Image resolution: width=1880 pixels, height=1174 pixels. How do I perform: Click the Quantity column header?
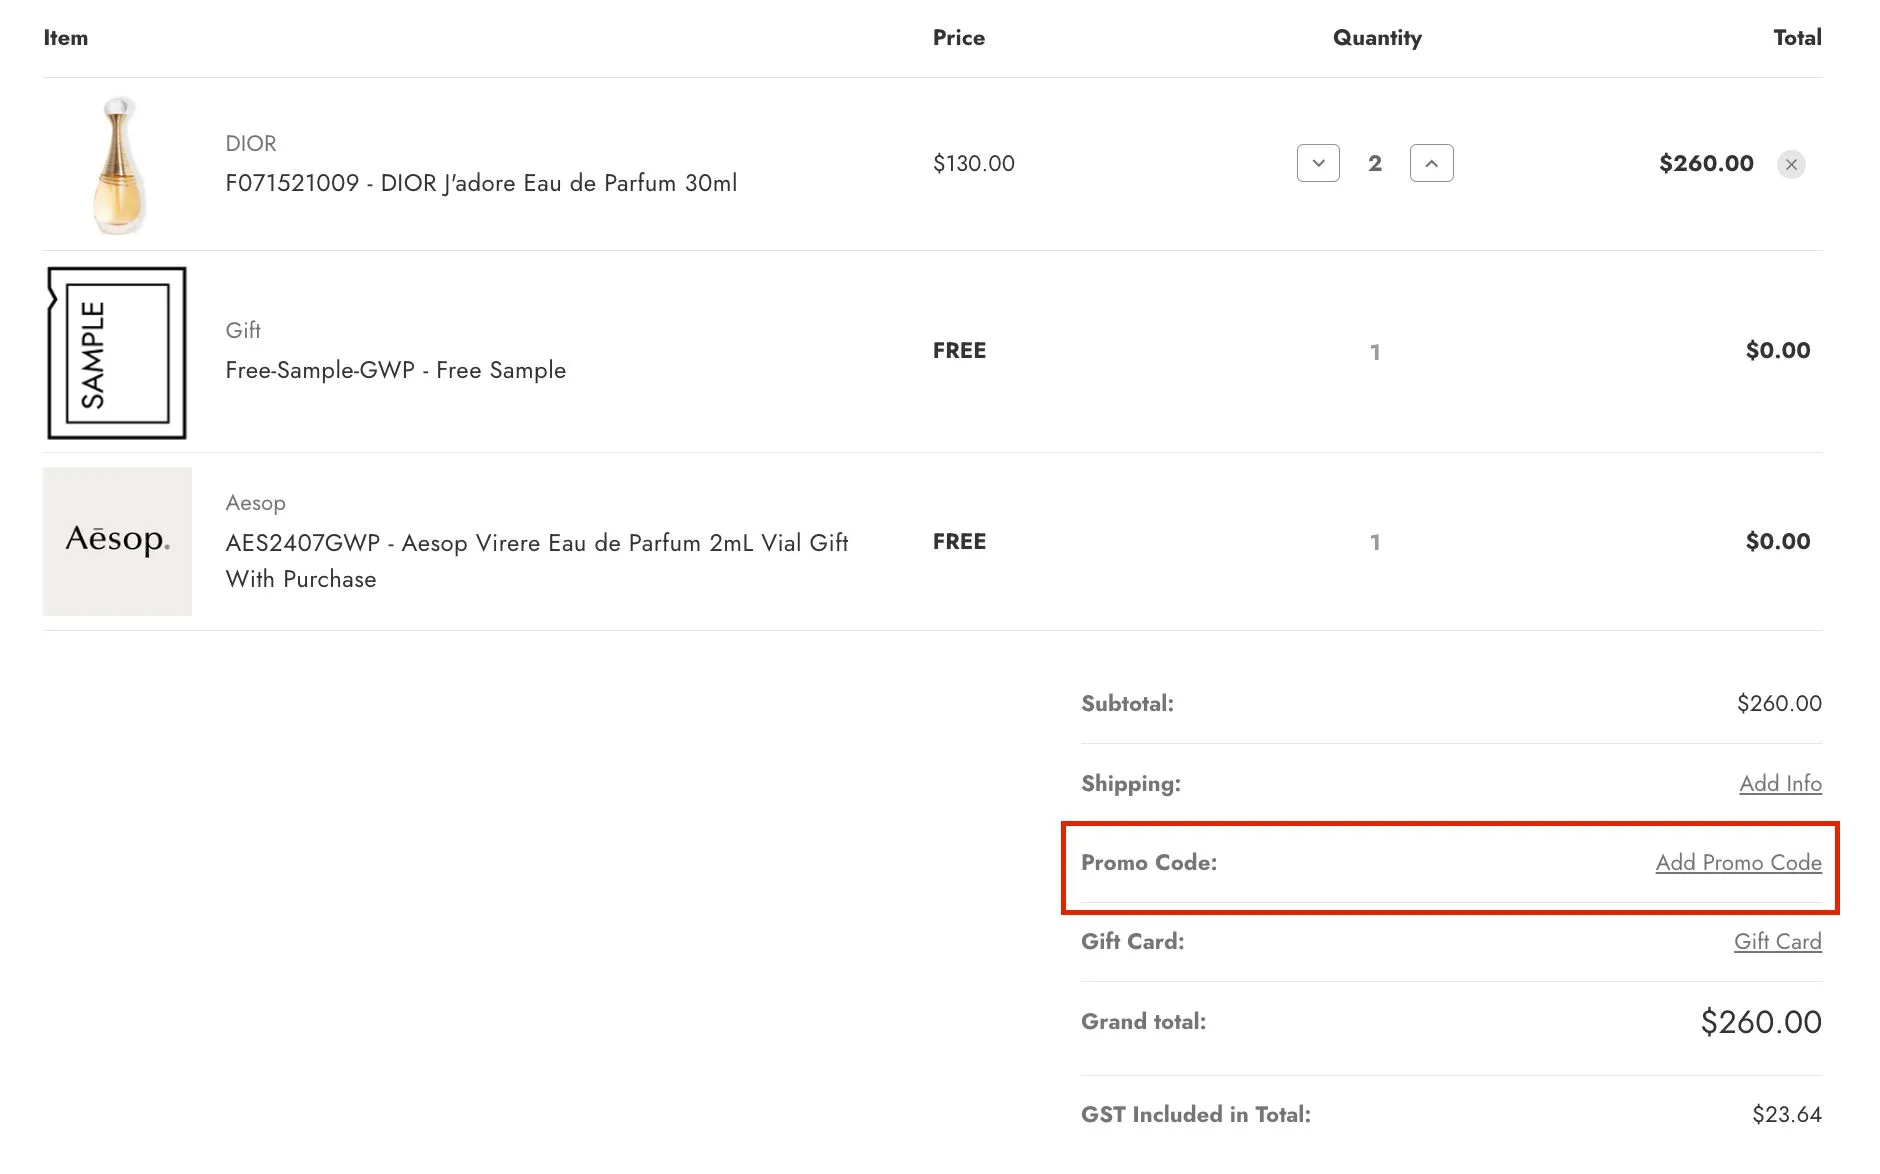click(x=1377, y=37)
